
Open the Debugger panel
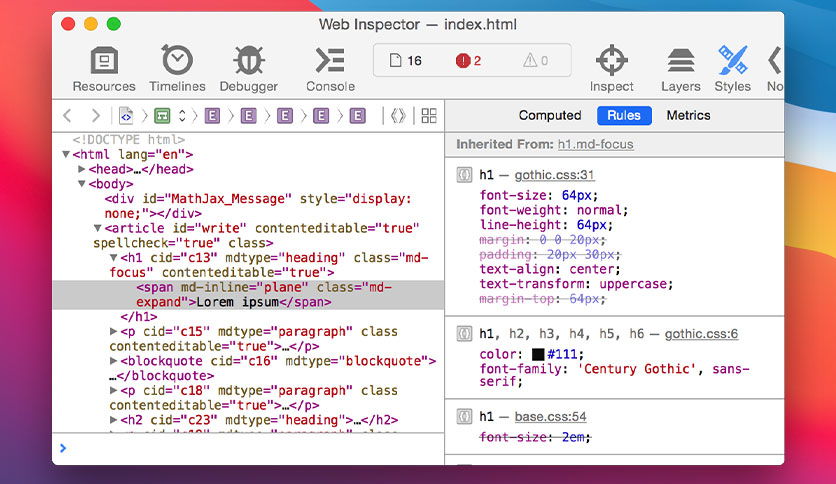coord(248,69)
